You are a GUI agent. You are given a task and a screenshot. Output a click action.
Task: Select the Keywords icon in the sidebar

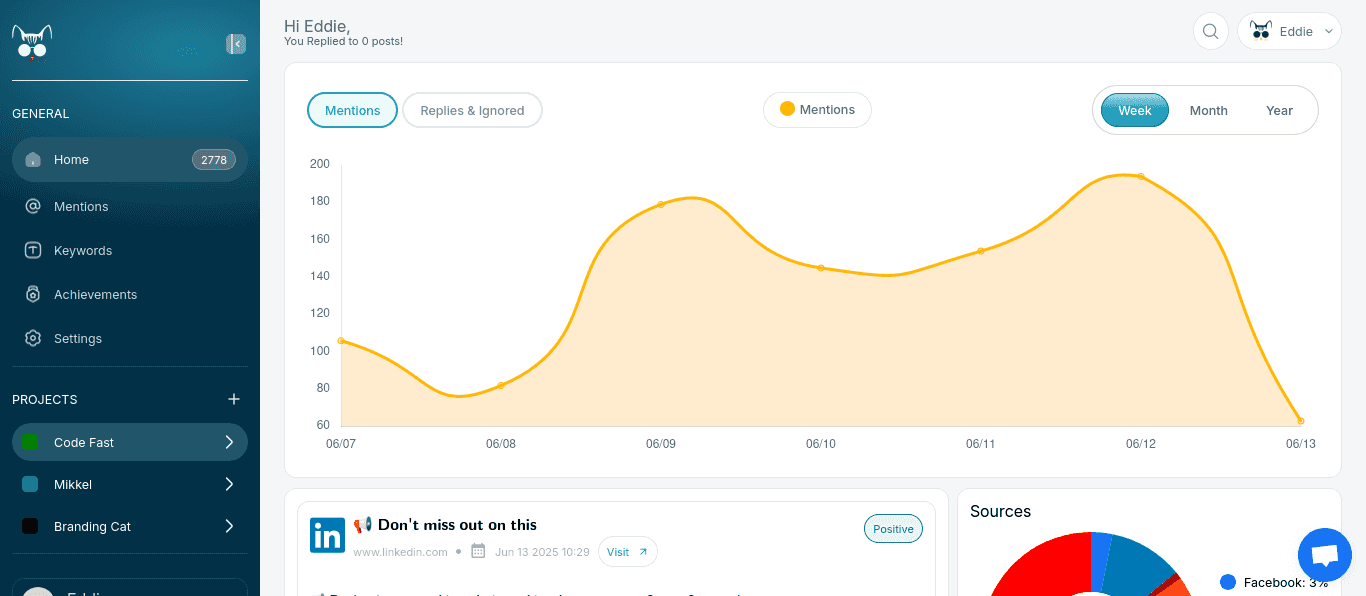[x=31, y=250]
